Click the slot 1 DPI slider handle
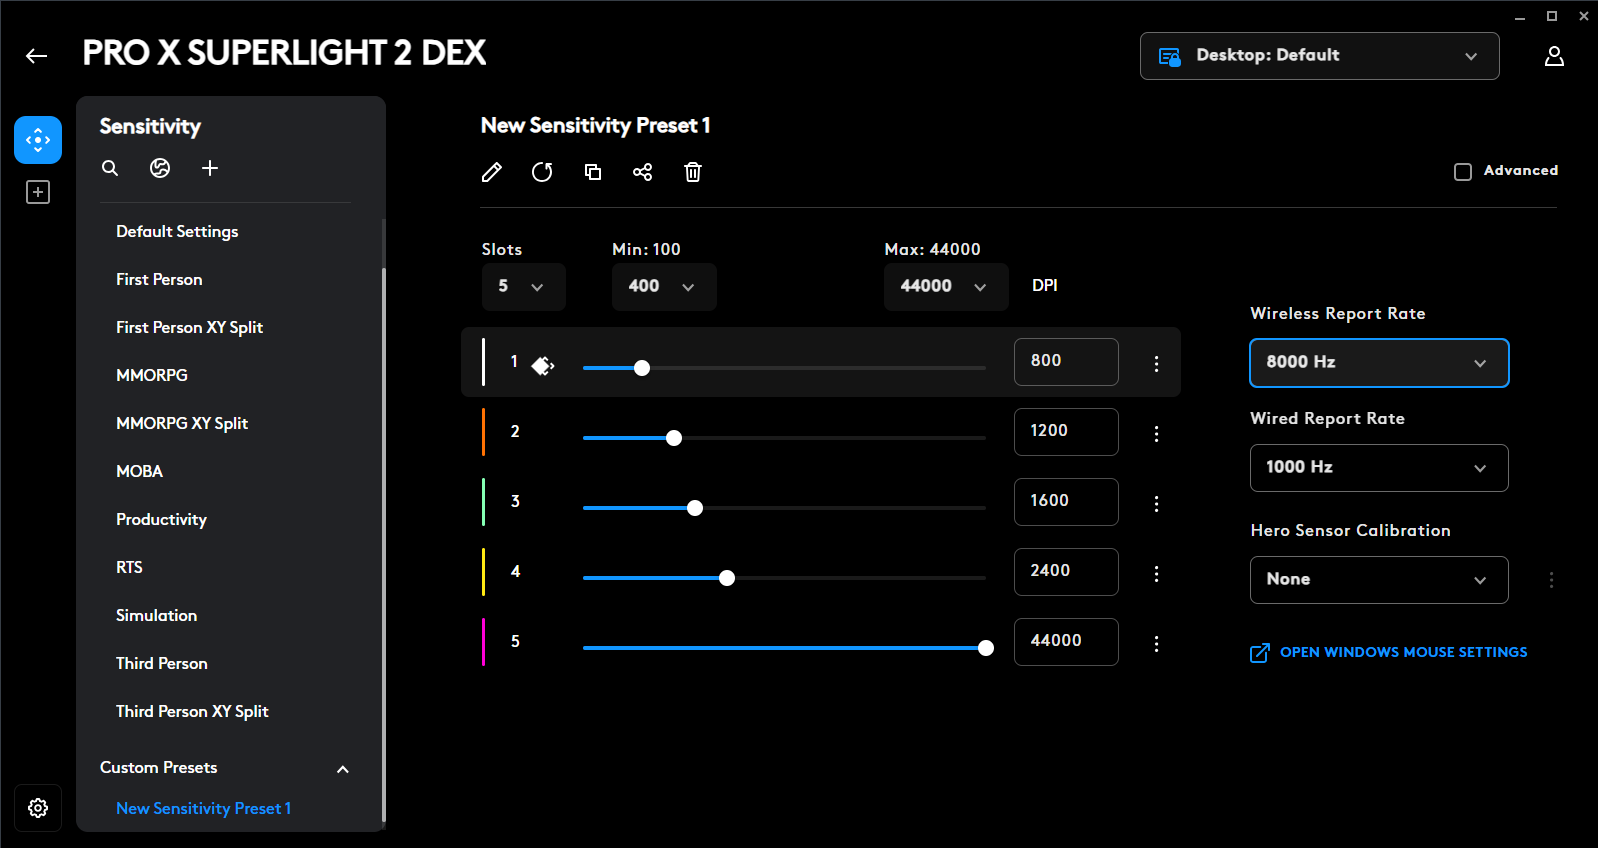Image resolution: width=1598 pixels, height=848 pixels. [642, 368]
